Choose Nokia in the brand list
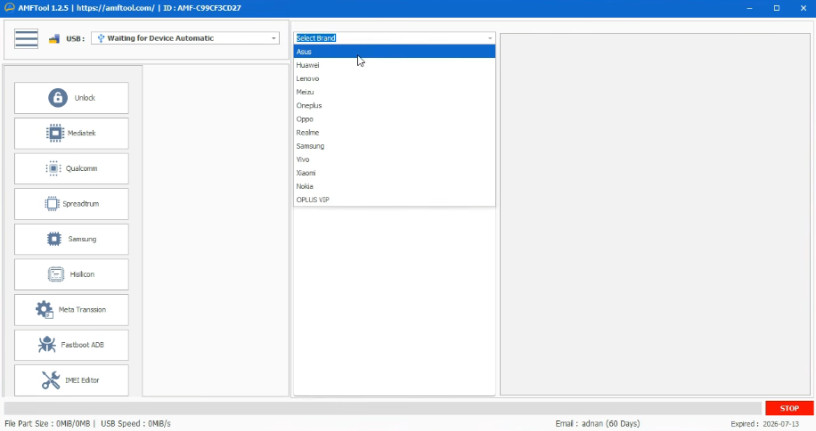 pyautogui.click(x=394, y=186)
